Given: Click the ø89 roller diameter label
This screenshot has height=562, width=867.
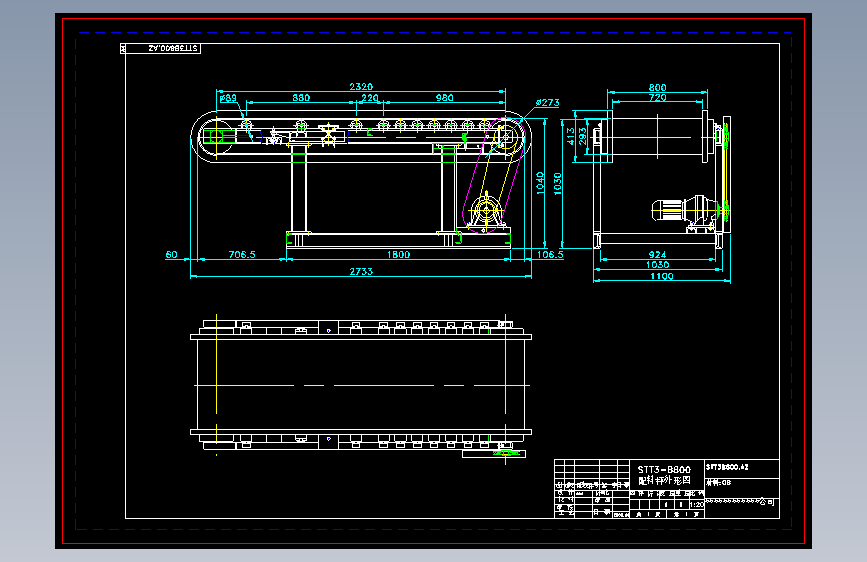Looking at the screenshot, I should [228, 98].
